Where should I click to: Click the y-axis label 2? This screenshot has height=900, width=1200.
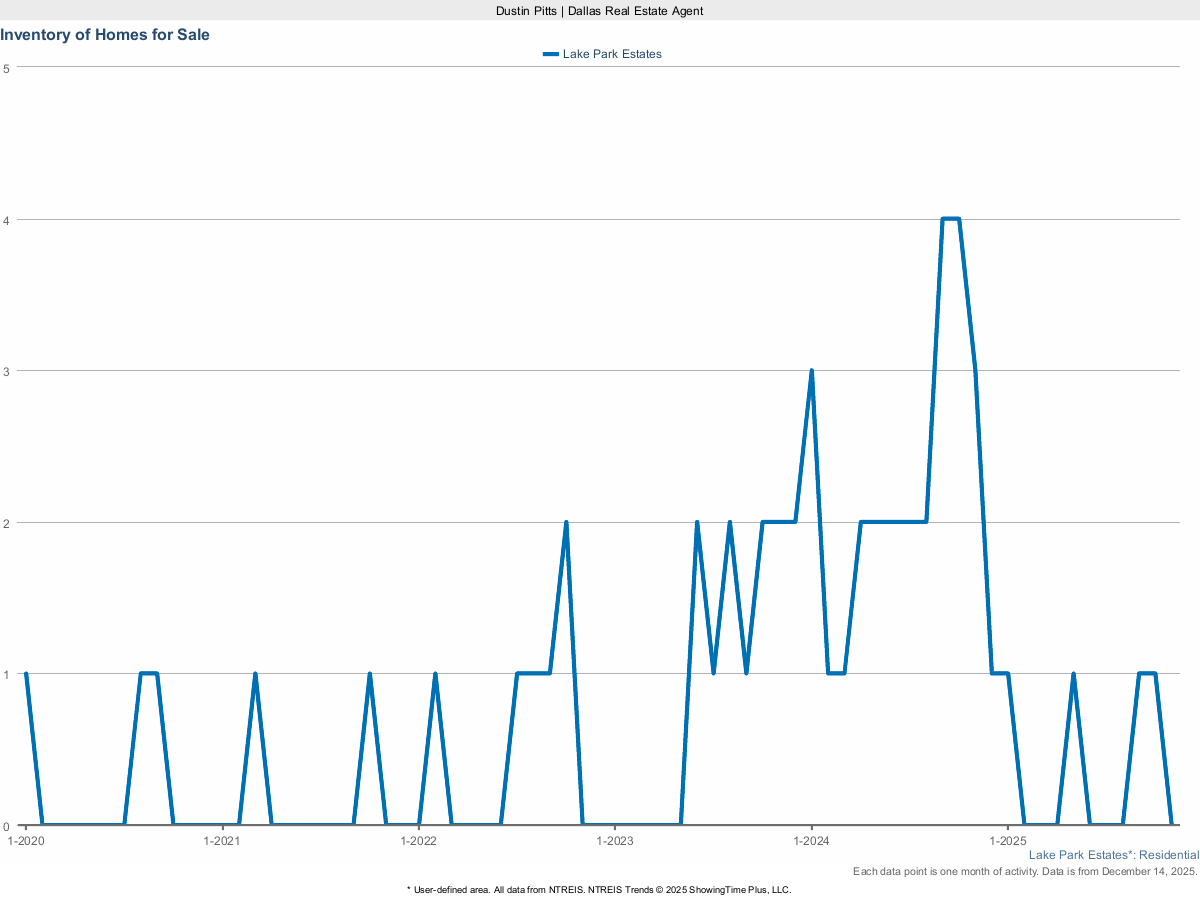click(6, 522)
